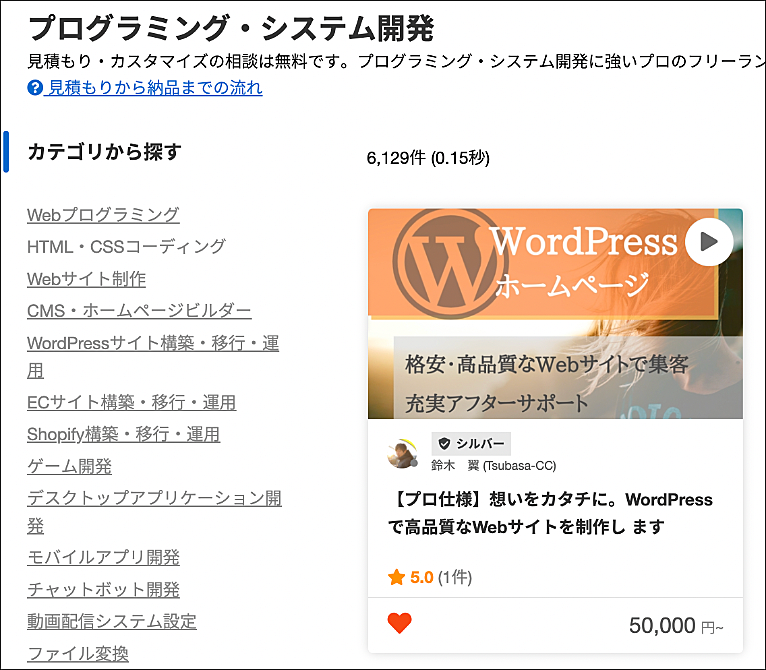
Task: Click the play button on the WordPress thumbnail
Action: click(708, 241)
